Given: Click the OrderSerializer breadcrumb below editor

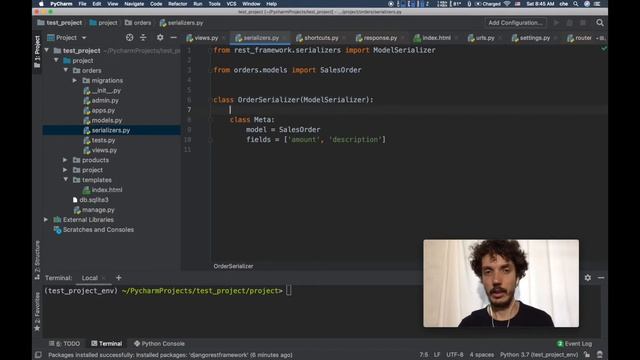Looking at the screenshot, I should coord(233,266).
